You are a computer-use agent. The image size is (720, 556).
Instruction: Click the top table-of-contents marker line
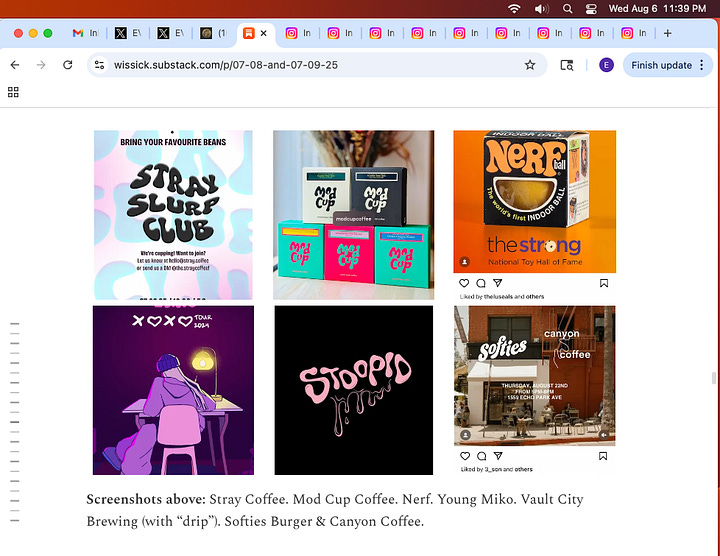click(x=15, y=324)
